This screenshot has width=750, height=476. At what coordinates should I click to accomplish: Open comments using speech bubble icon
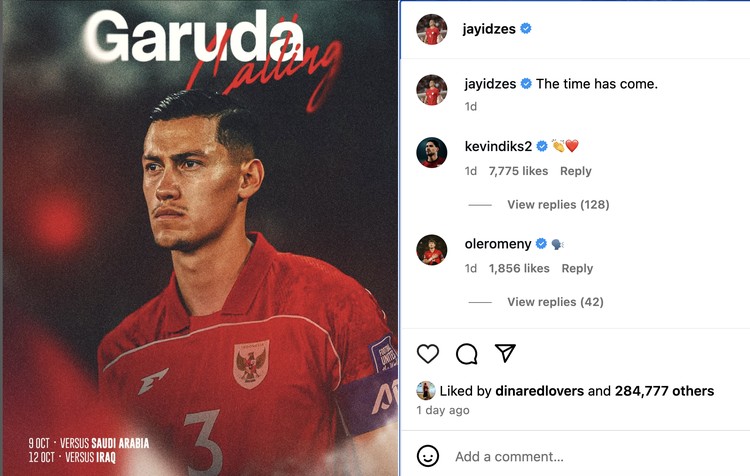click(466, 354)
